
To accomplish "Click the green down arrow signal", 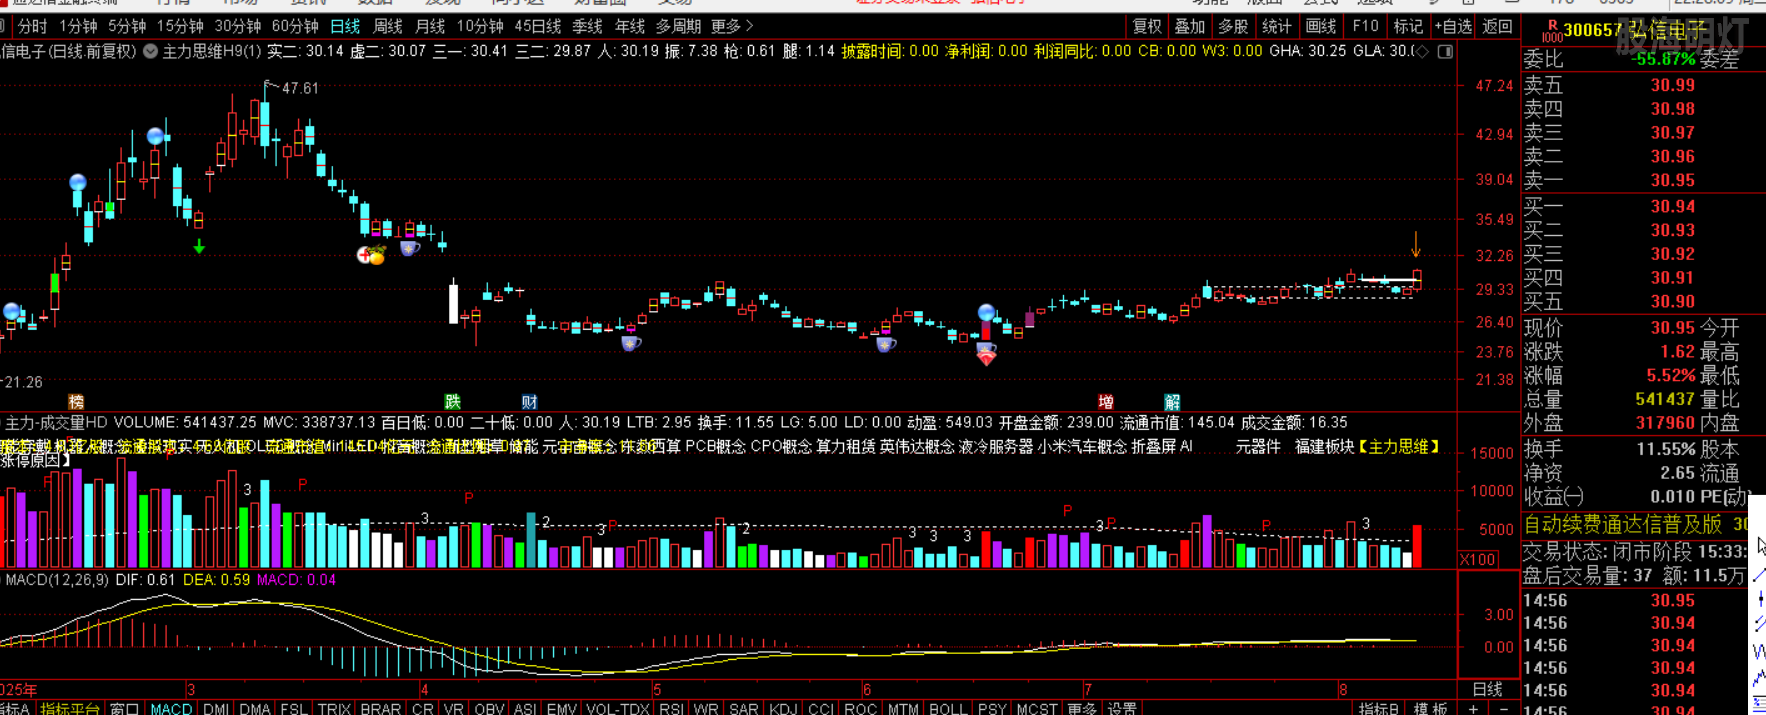I will click(199, 246).
